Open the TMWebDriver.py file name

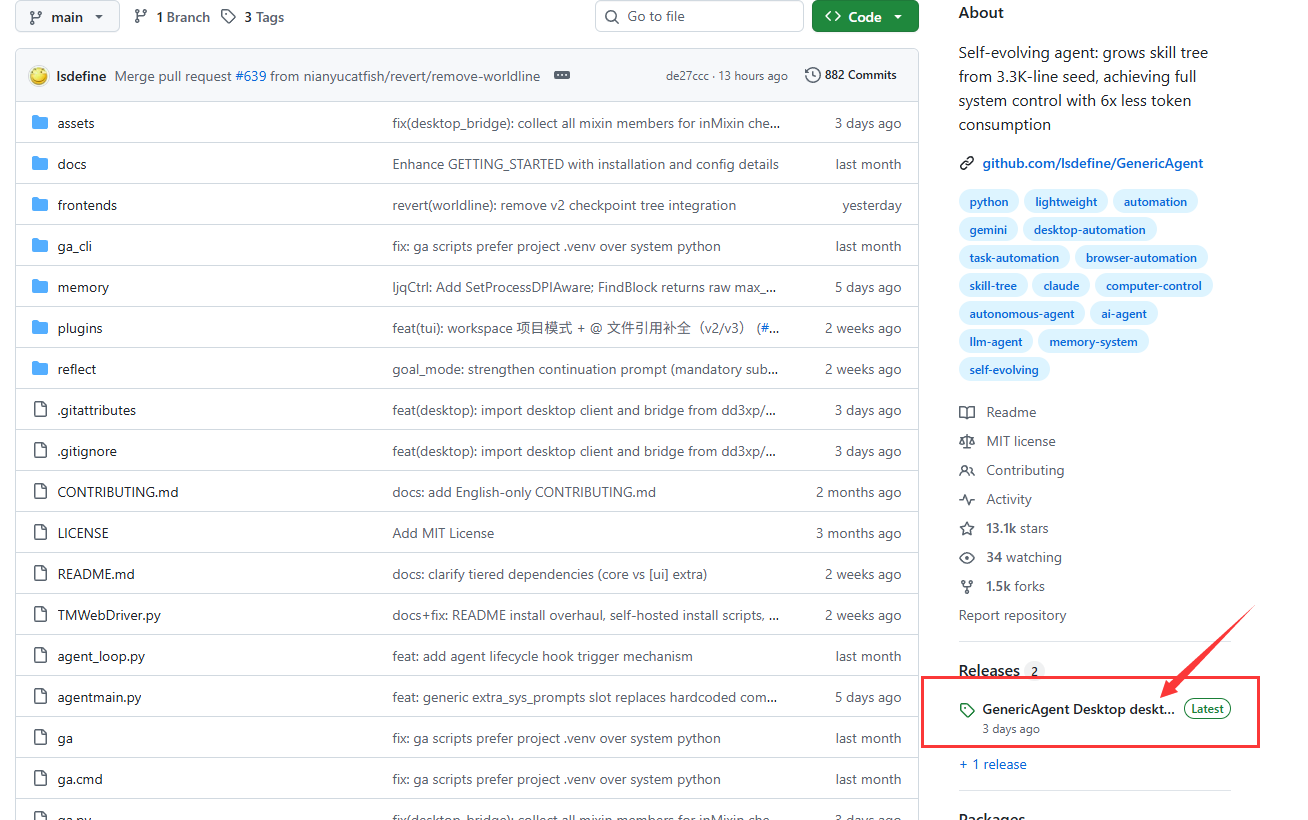[x=109, y=615]
